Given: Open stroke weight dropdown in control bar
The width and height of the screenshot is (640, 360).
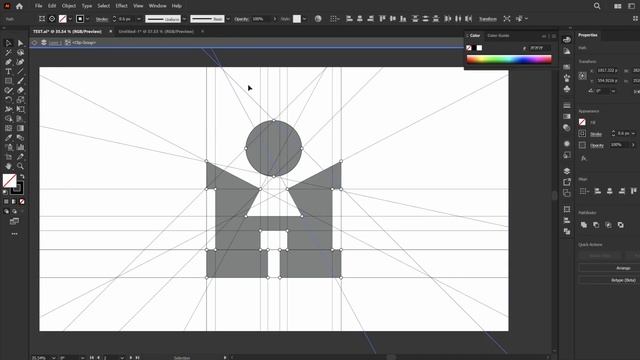Looking at the screenshot, I should click(x=139, y=19).
